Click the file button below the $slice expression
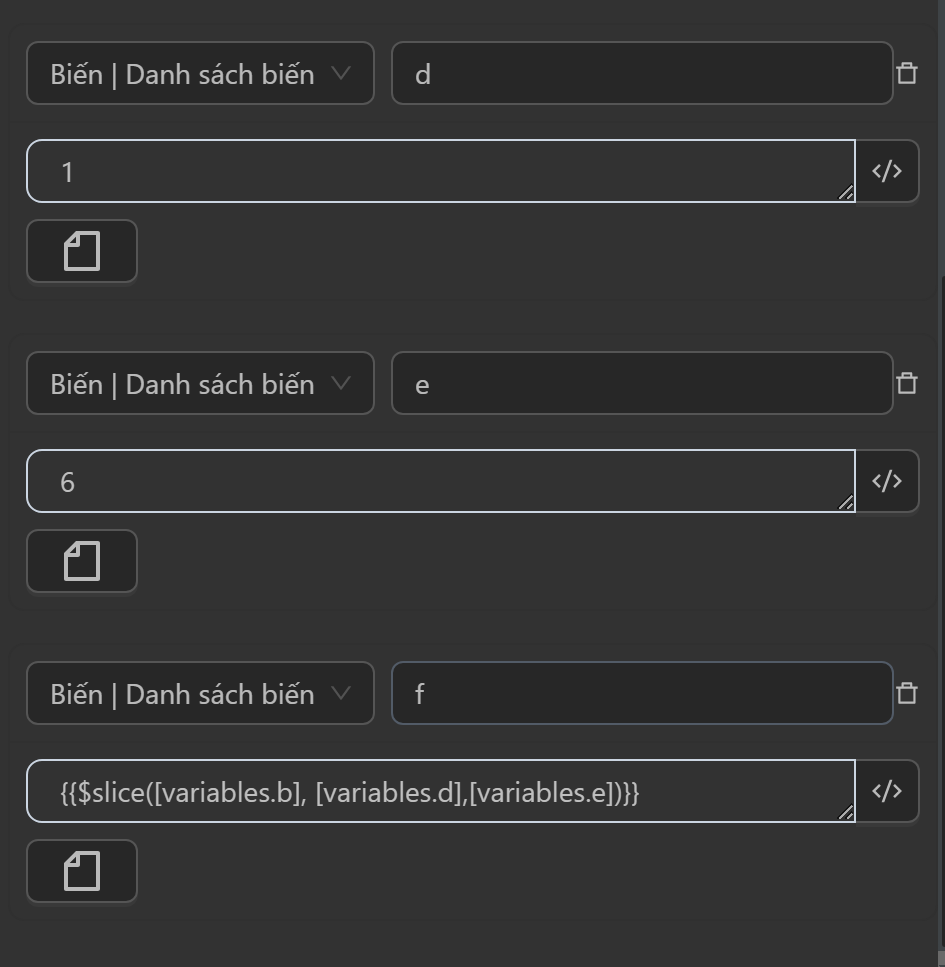Screen dimensions: 945x967 82,871
